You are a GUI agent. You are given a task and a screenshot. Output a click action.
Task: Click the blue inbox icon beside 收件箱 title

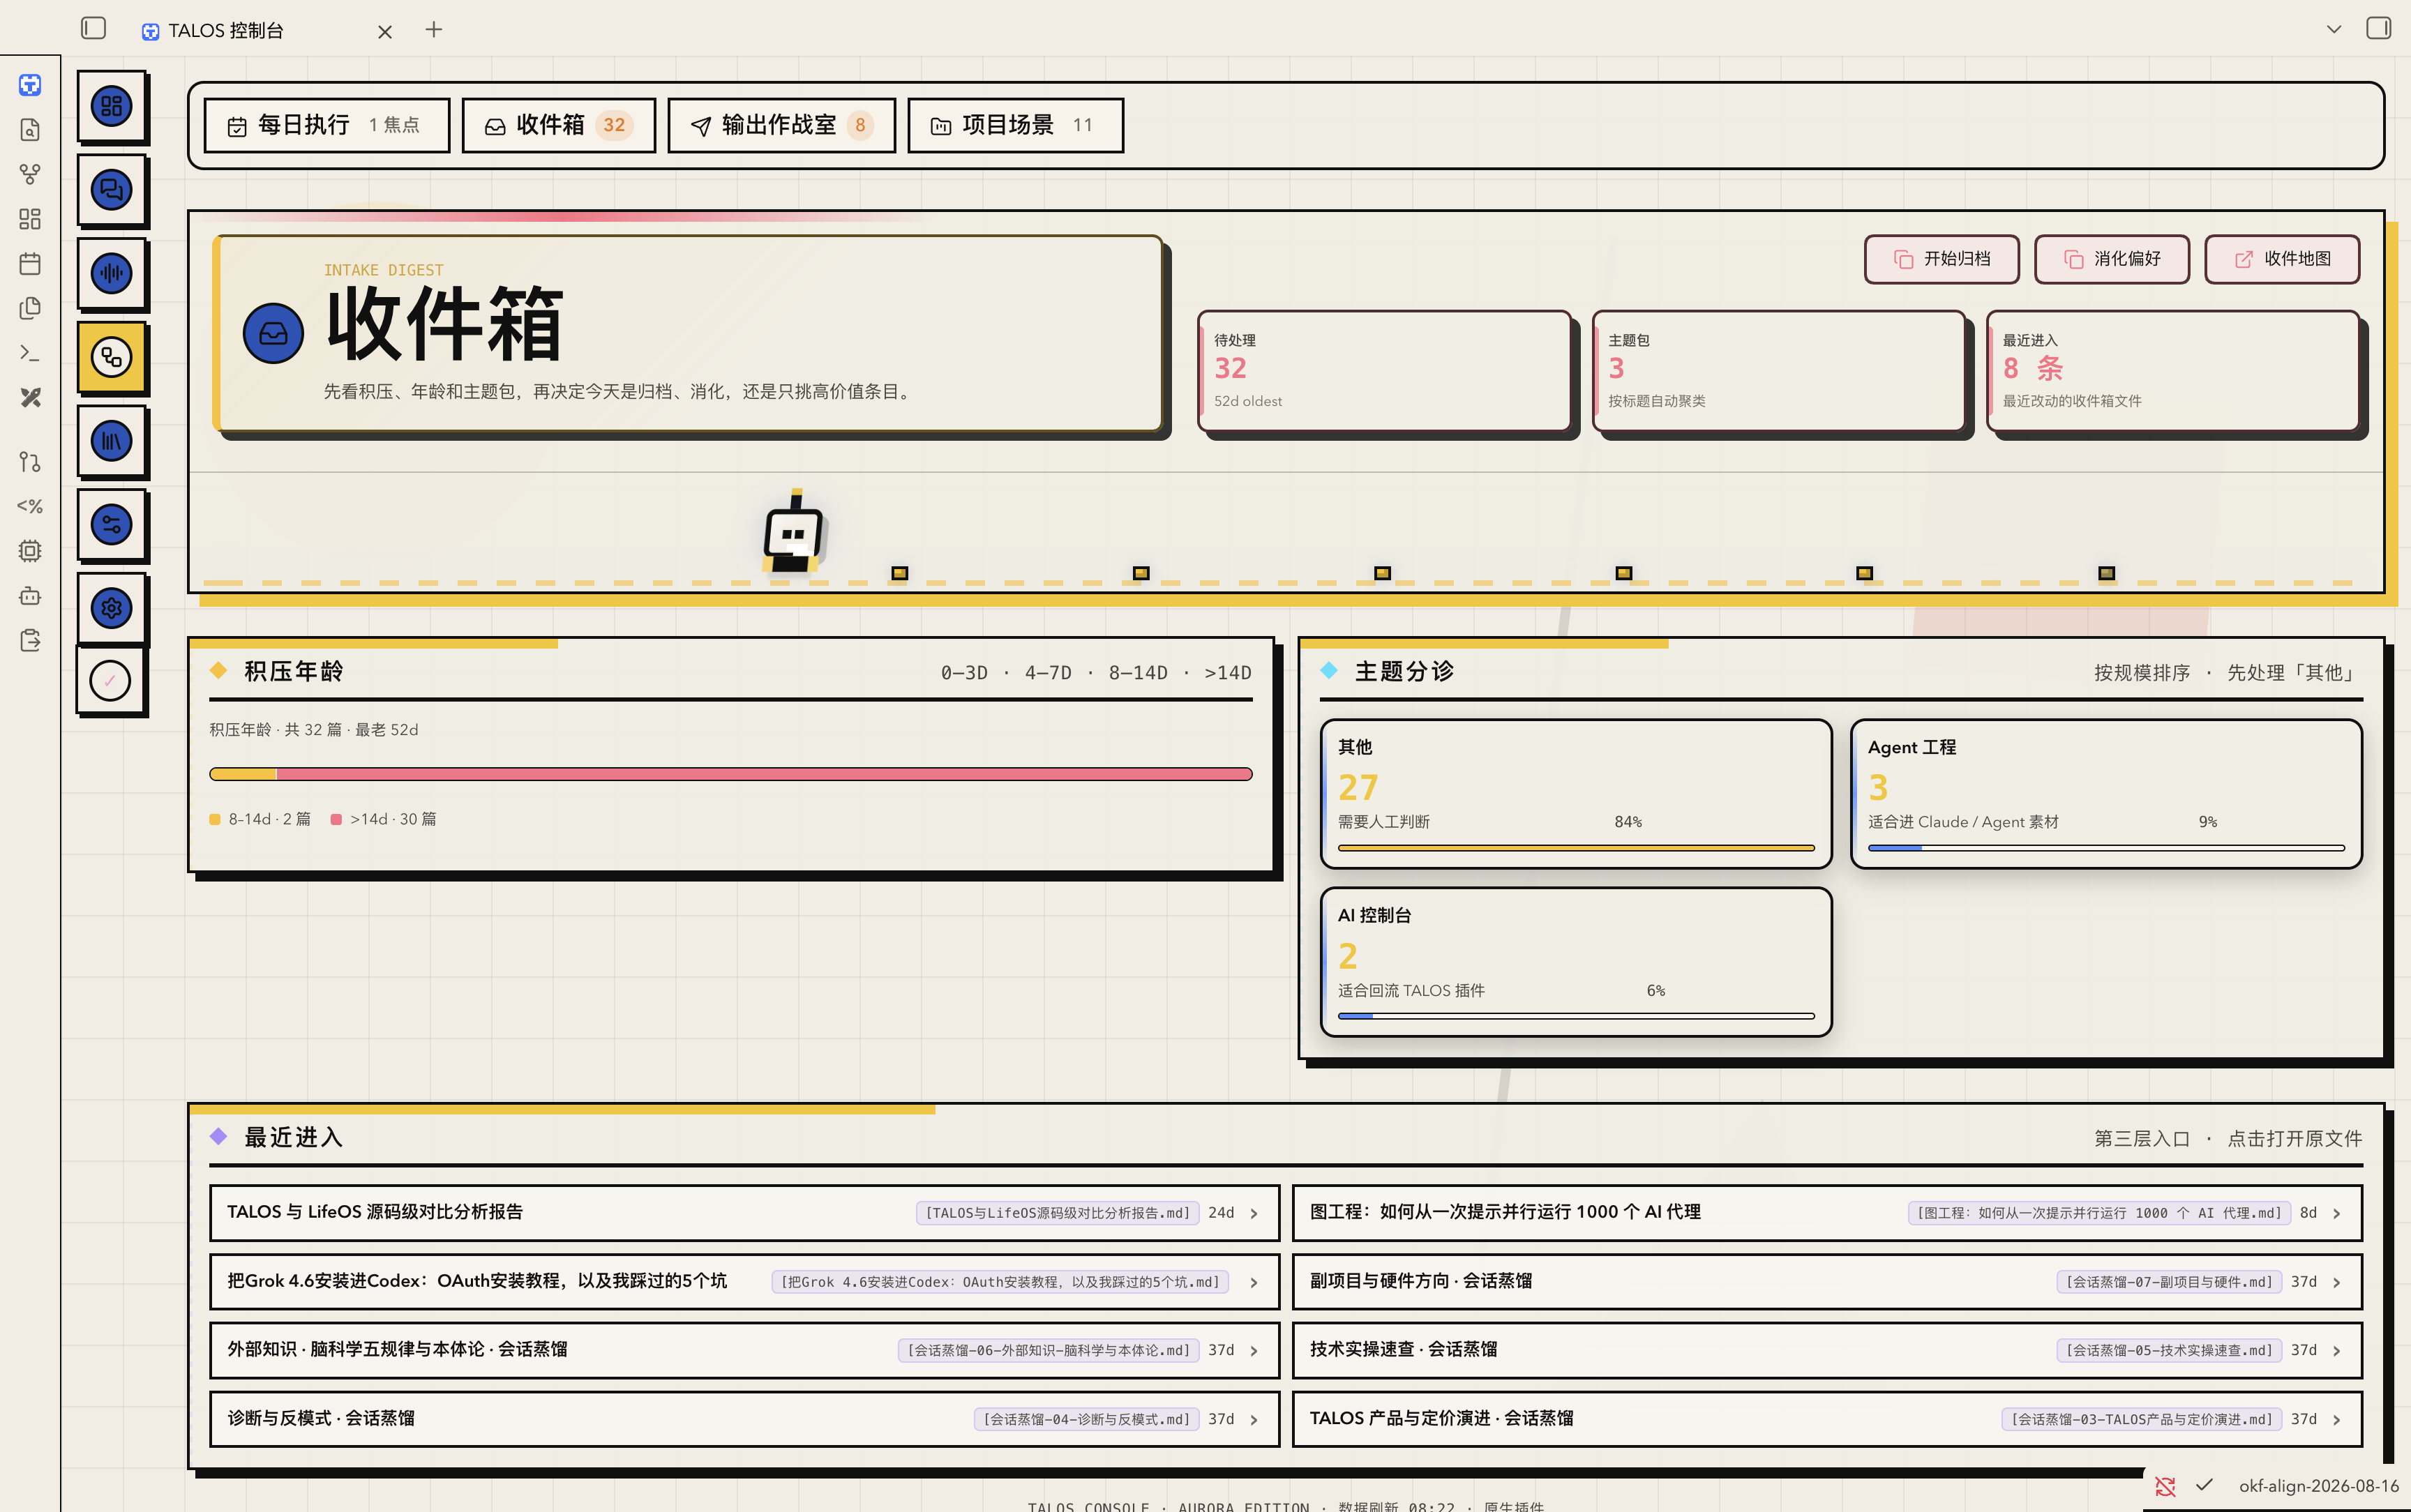coord(273,334)
